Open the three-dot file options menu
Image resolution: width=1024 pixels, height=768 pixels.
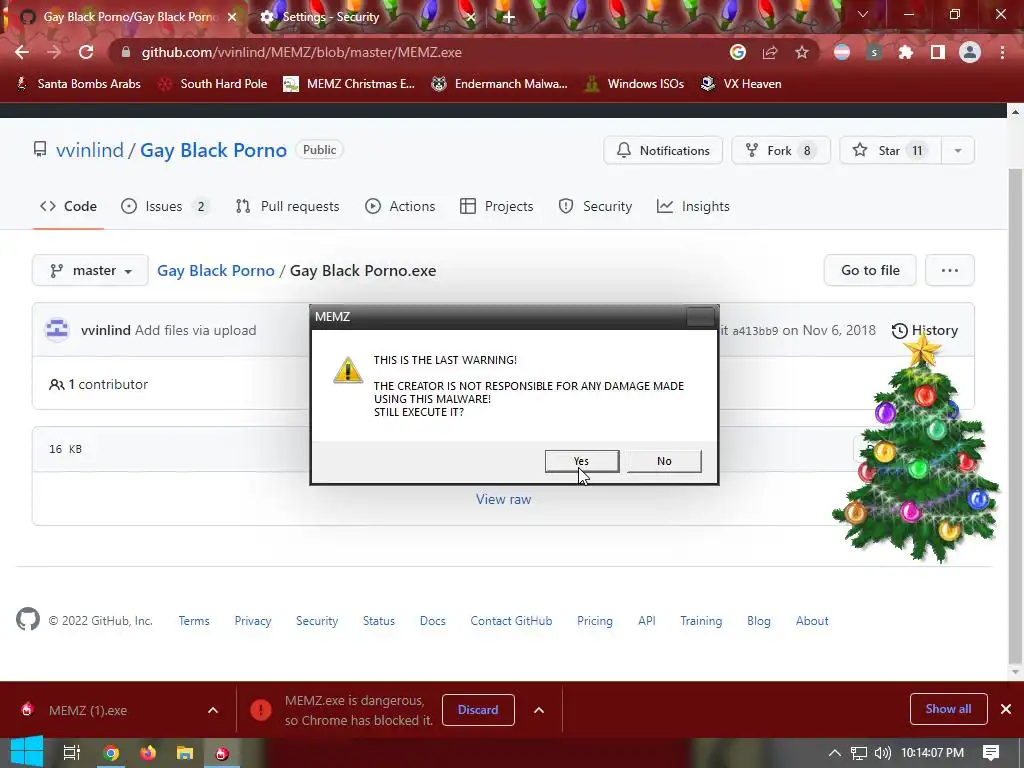(950, 270)
